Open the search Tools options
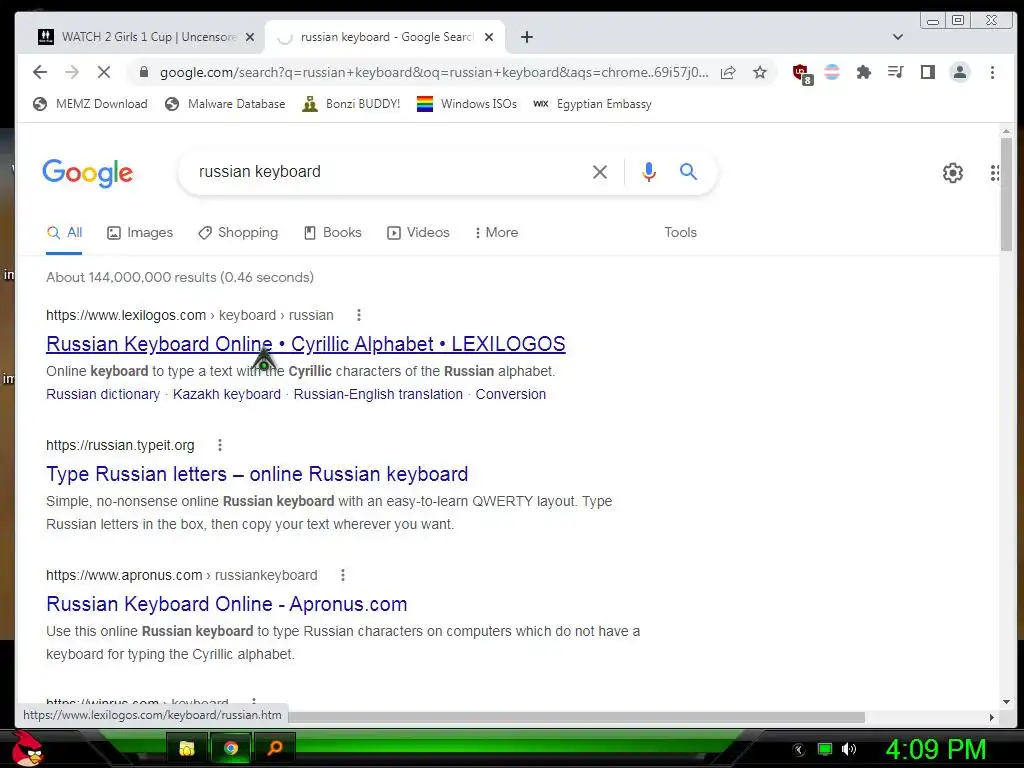The image size is (1024, 768). click(680, 232)
